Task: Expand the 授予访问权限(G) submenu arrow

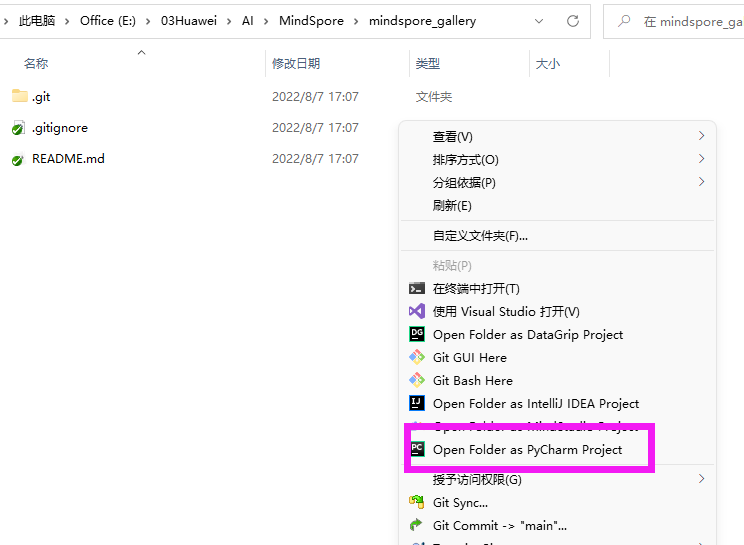Action: pos(701,479)
